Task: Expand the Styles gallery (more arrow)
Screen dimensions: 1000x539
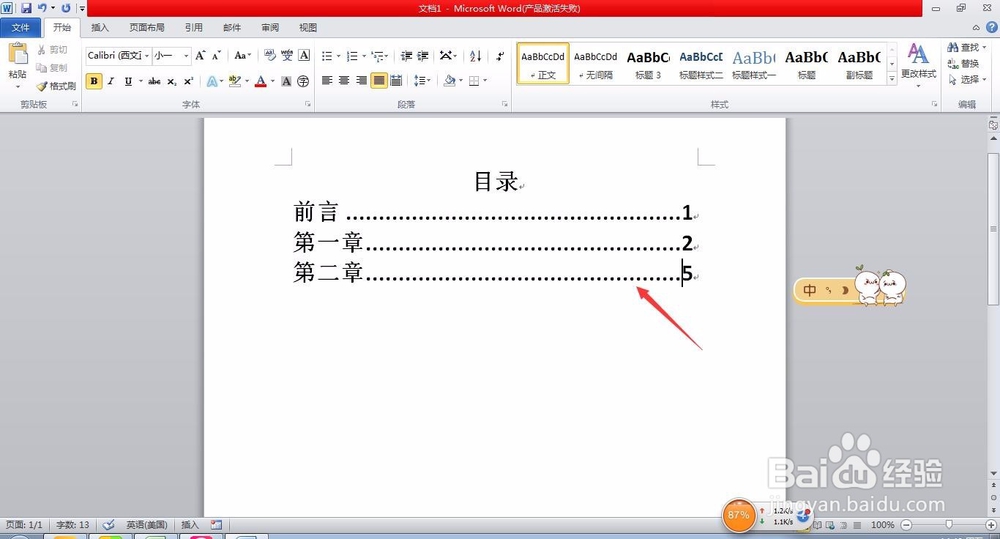Action: (892, 78)
